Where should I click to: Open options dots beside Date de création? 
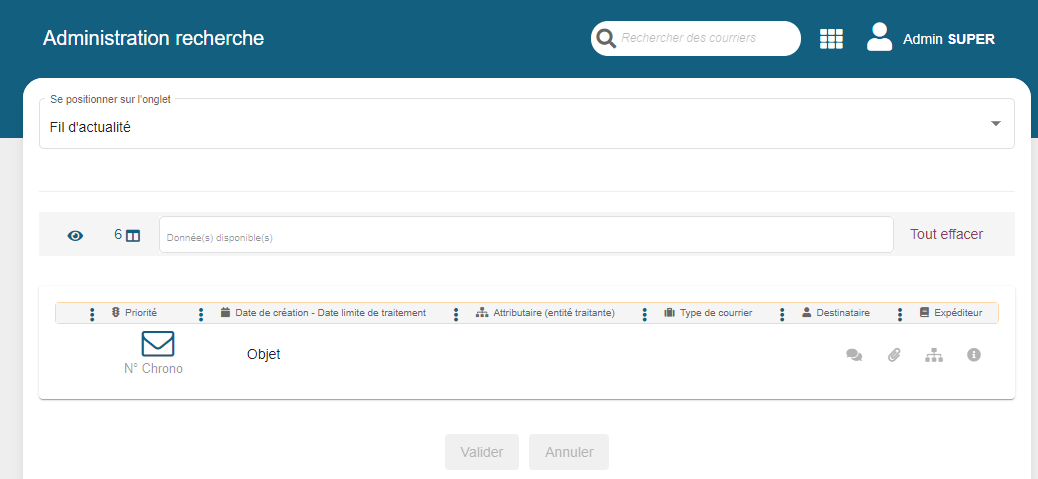coord(201,314)
